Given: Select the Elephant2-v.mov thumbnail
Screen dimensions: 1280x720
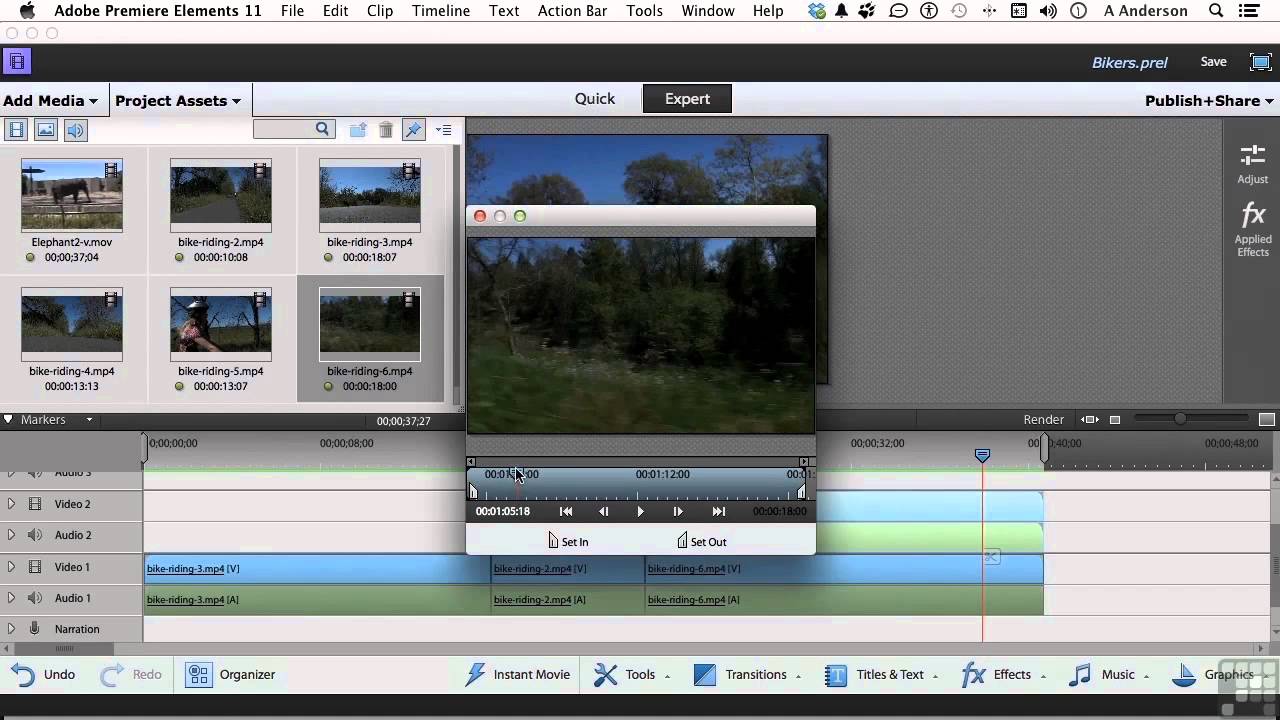Looking at the screenshot, I should tap(72, 195).
